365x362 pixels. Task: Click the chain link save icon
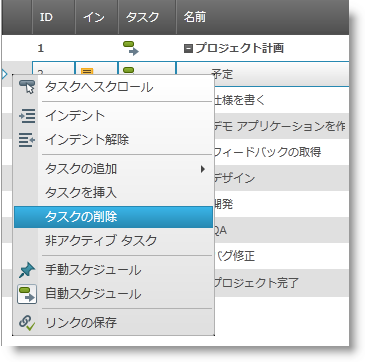(27, 323)
